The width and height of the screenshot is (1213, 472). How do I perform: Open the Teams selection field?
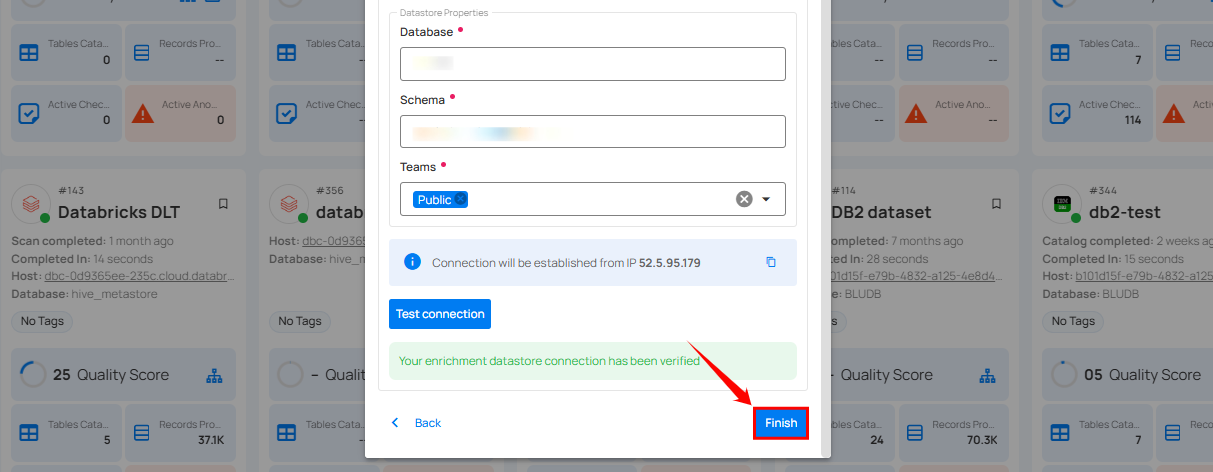[x=592, y=199]
